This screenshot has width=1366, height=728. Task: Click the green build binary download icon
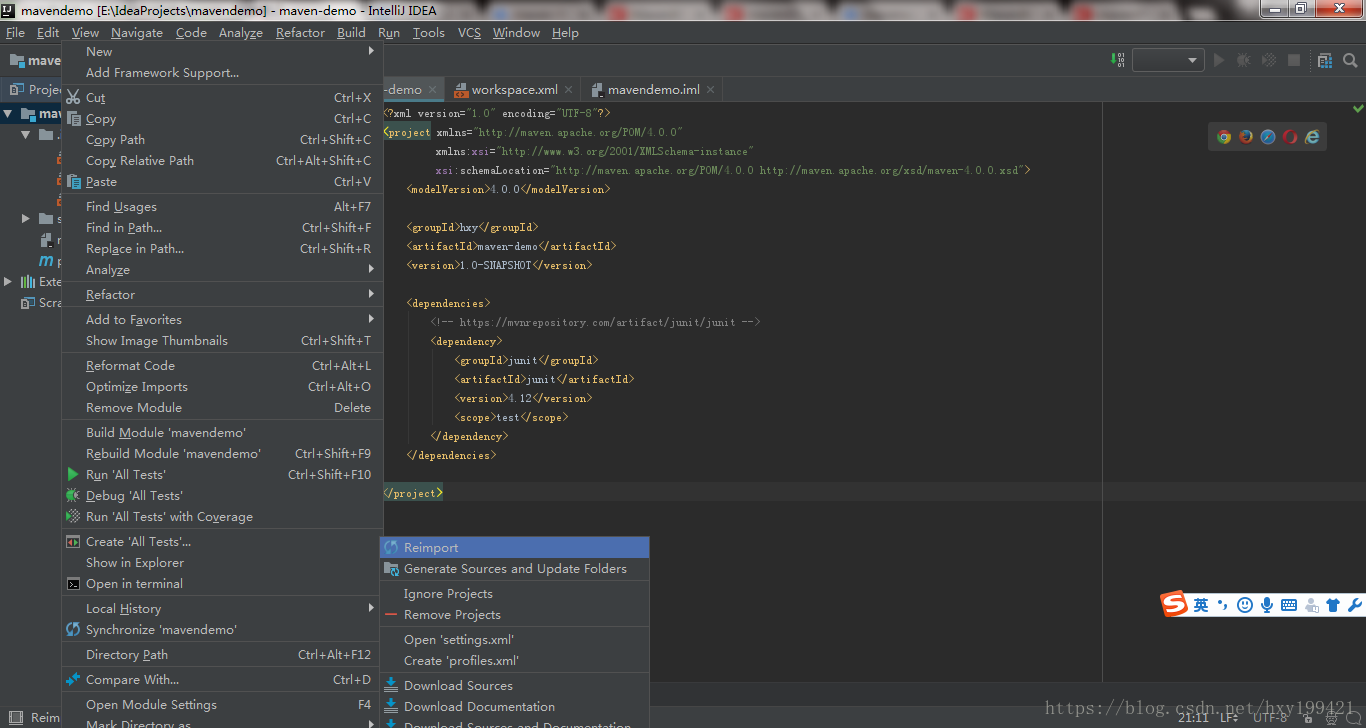(x=1119, y=60)
